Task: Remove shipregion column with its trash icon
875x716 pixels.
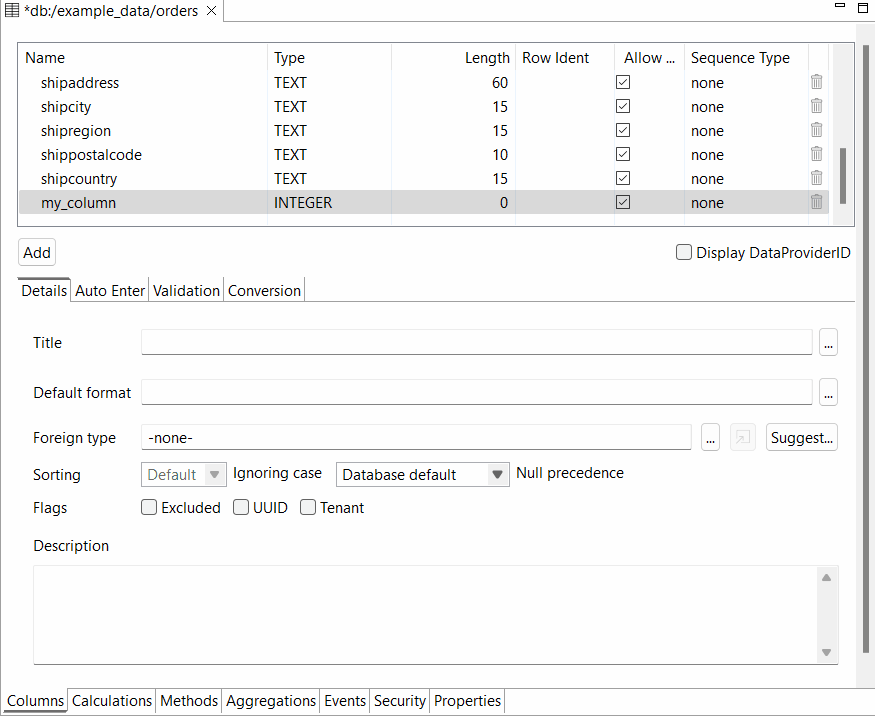Action: tap(816, 130)
